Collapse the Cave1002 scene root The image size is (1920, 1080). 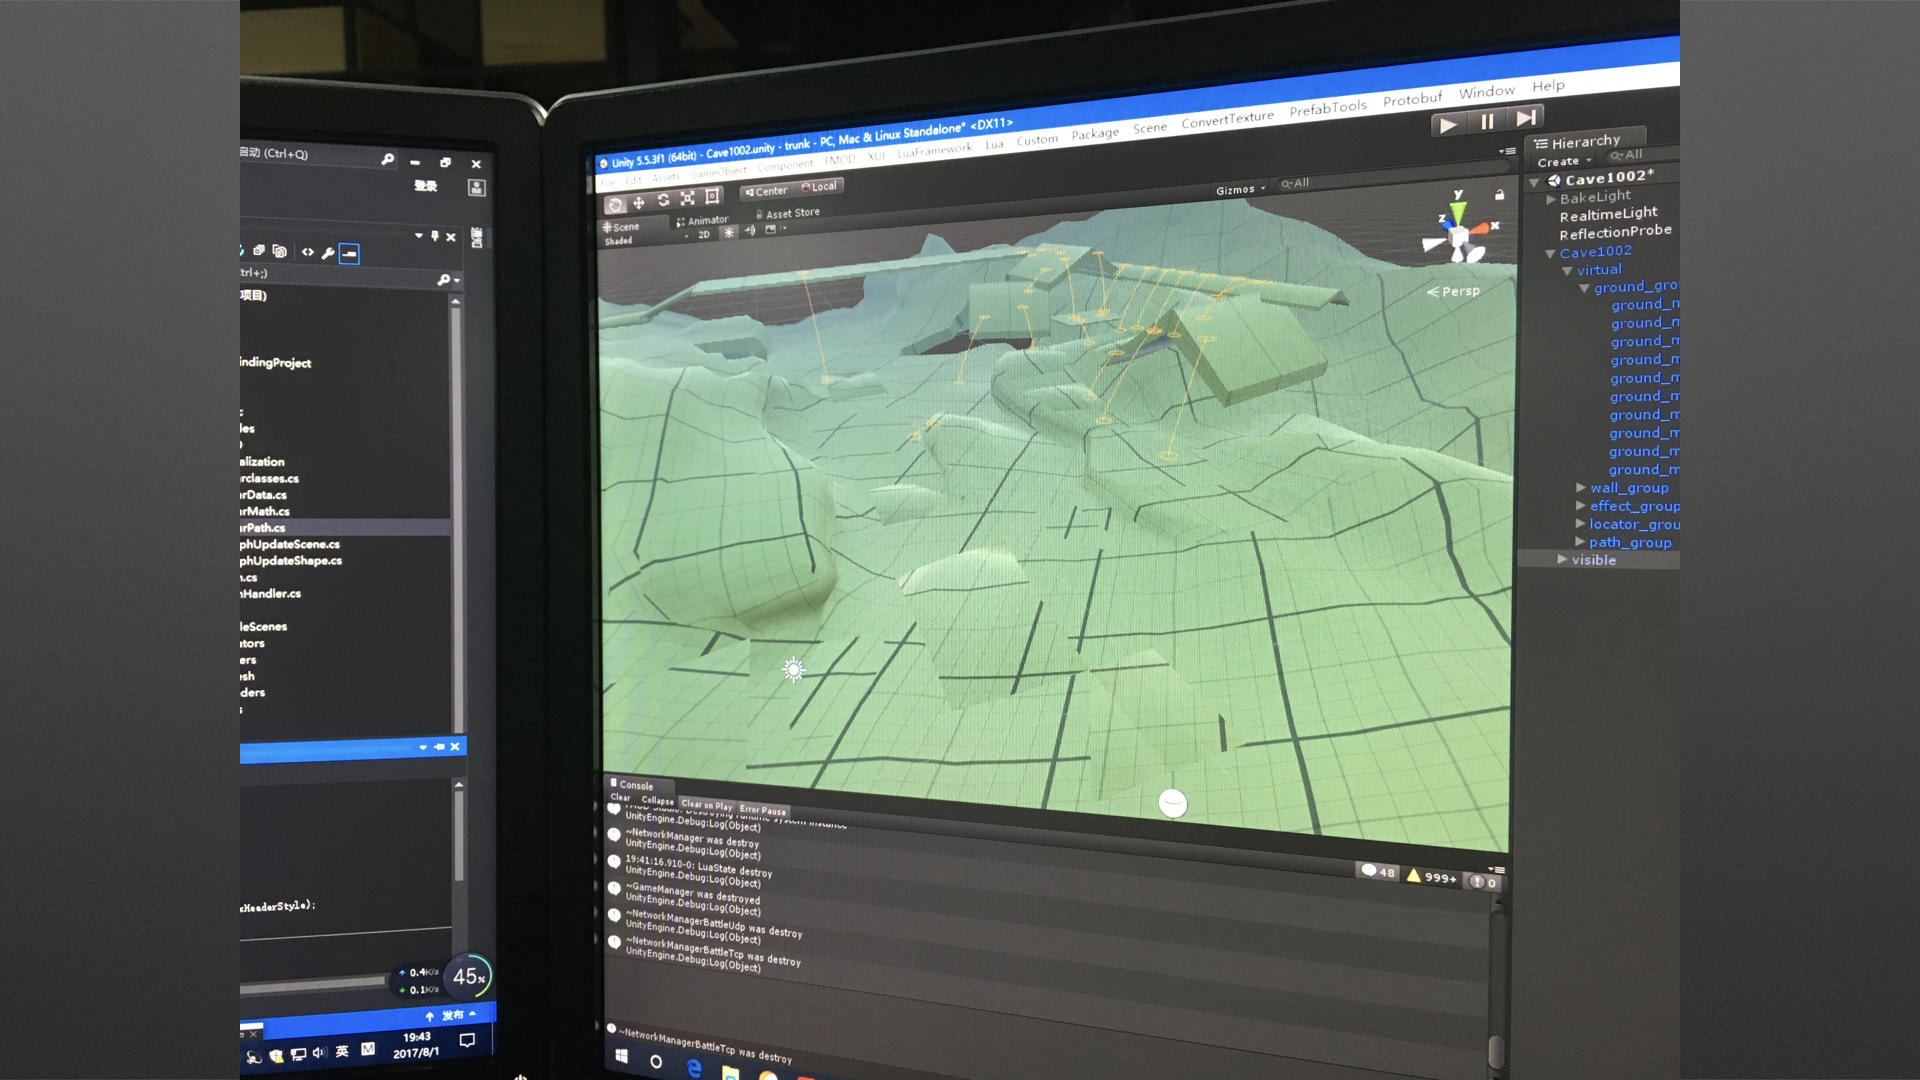click(x=1534, y=183)
